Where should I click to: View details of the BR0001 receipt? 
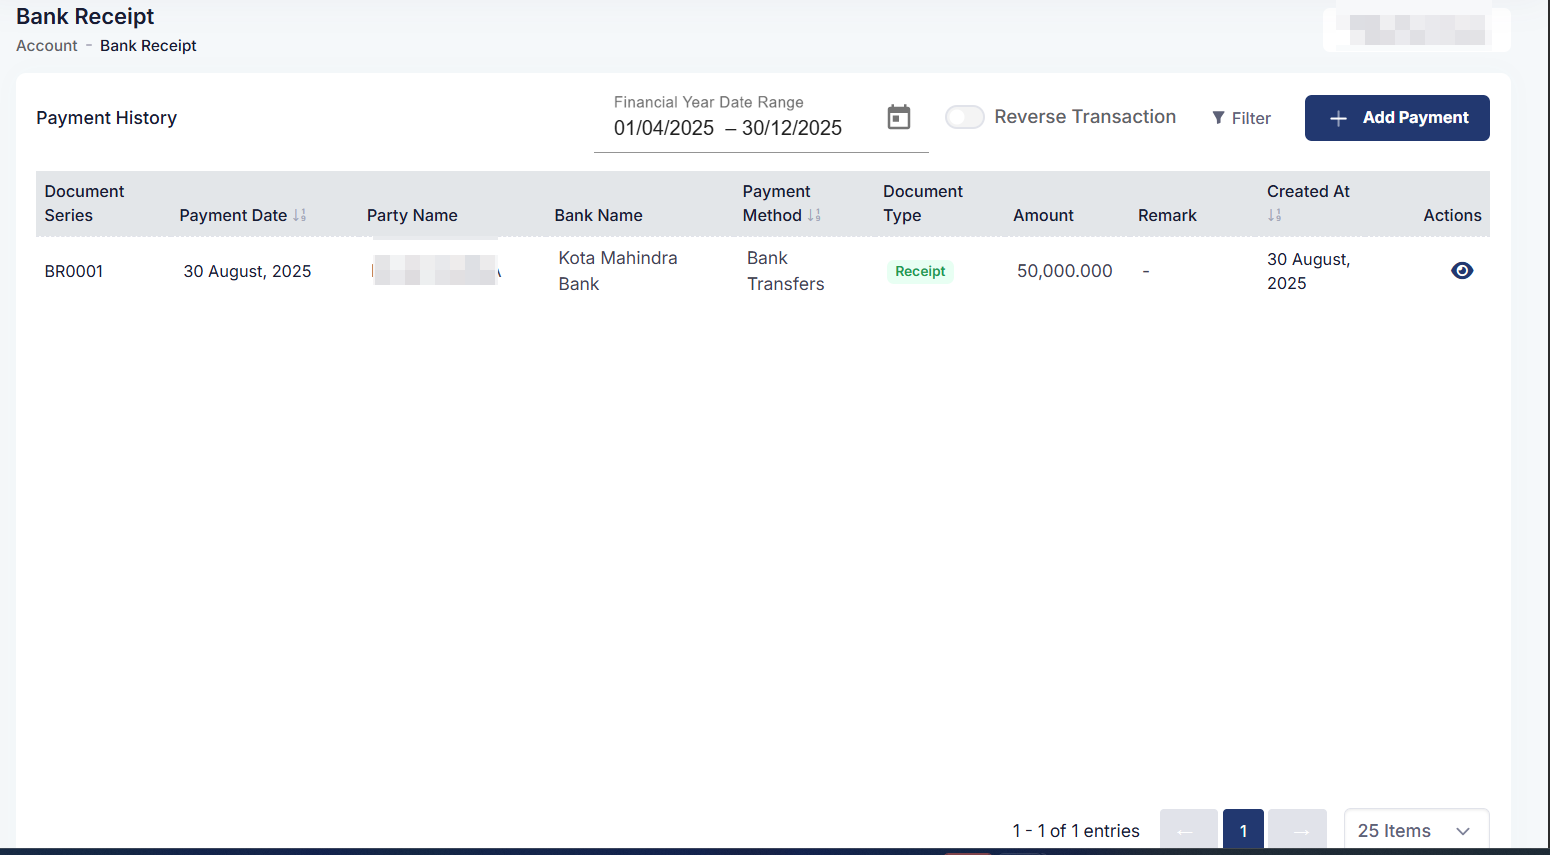tap(1461, 271)
